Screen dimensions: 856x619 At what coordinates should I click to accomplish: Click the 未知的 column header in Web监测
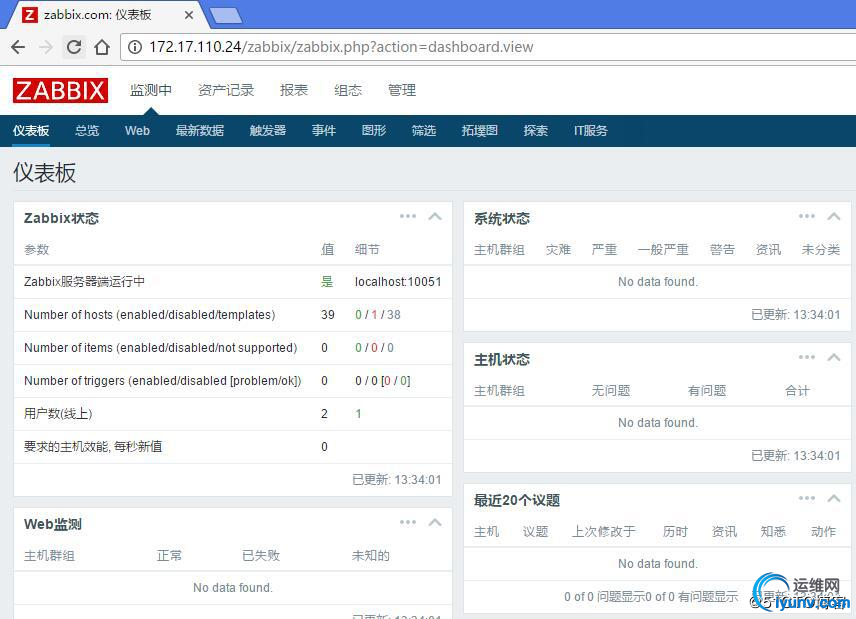click(x=371, y=556)
